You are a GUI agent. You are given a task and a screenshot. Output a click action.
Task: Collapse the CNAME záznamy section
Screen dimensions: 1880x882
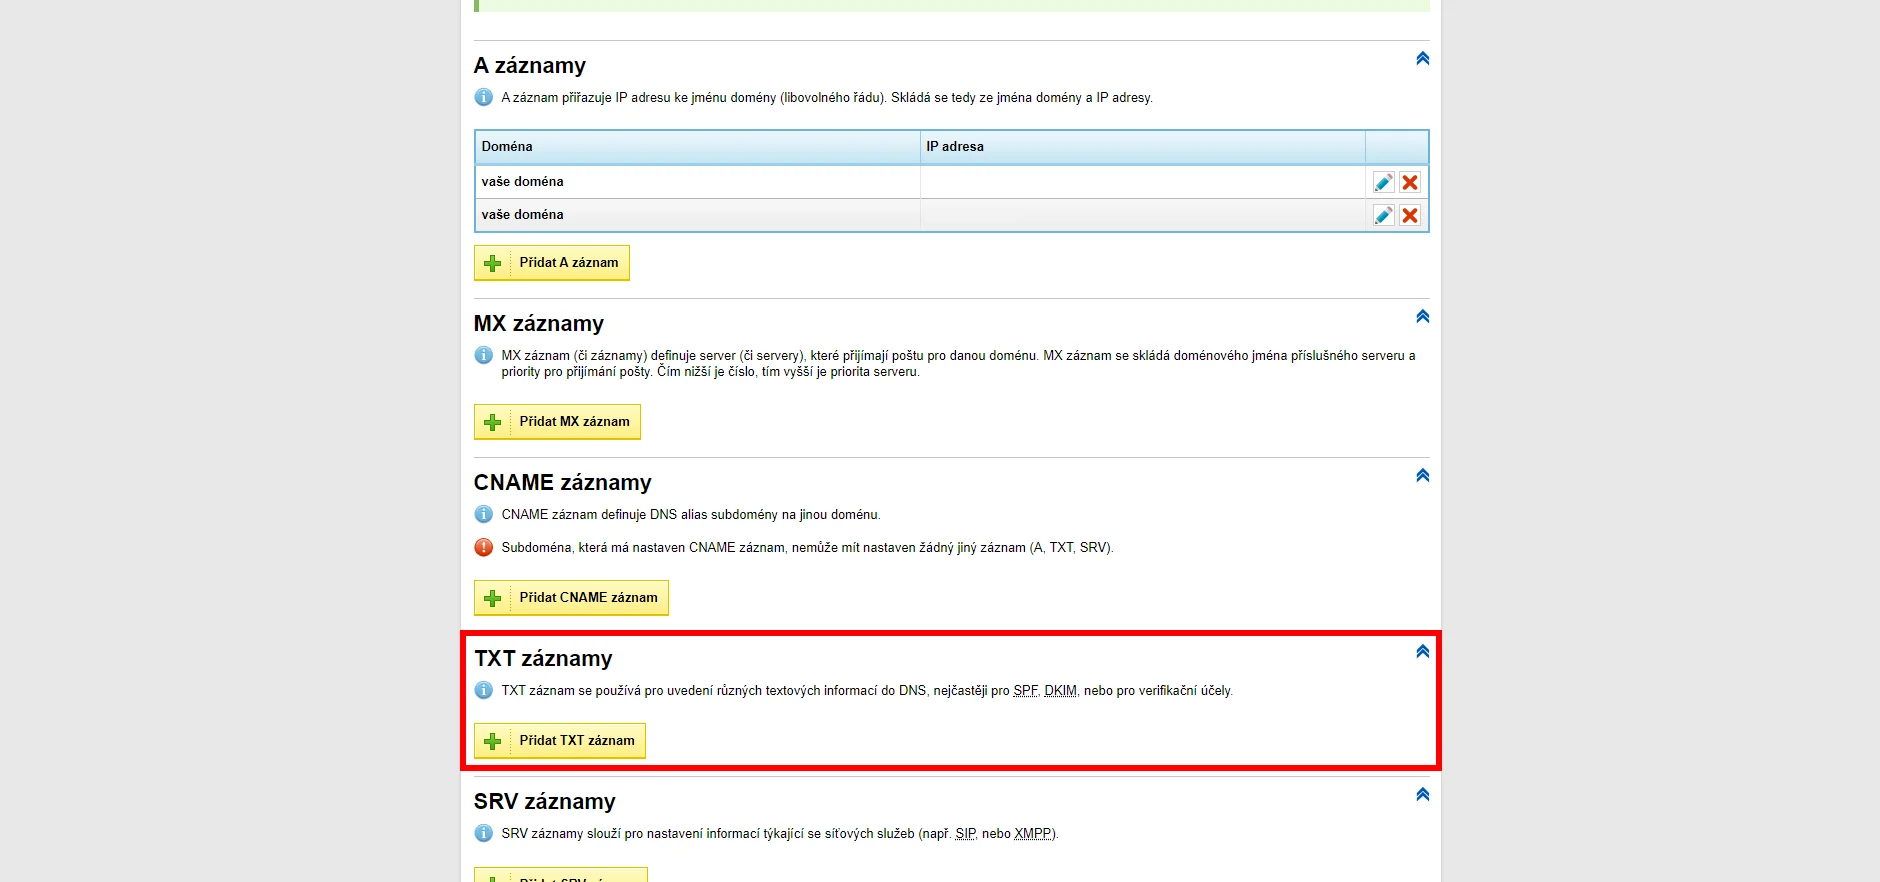[x=1422, y=476]
